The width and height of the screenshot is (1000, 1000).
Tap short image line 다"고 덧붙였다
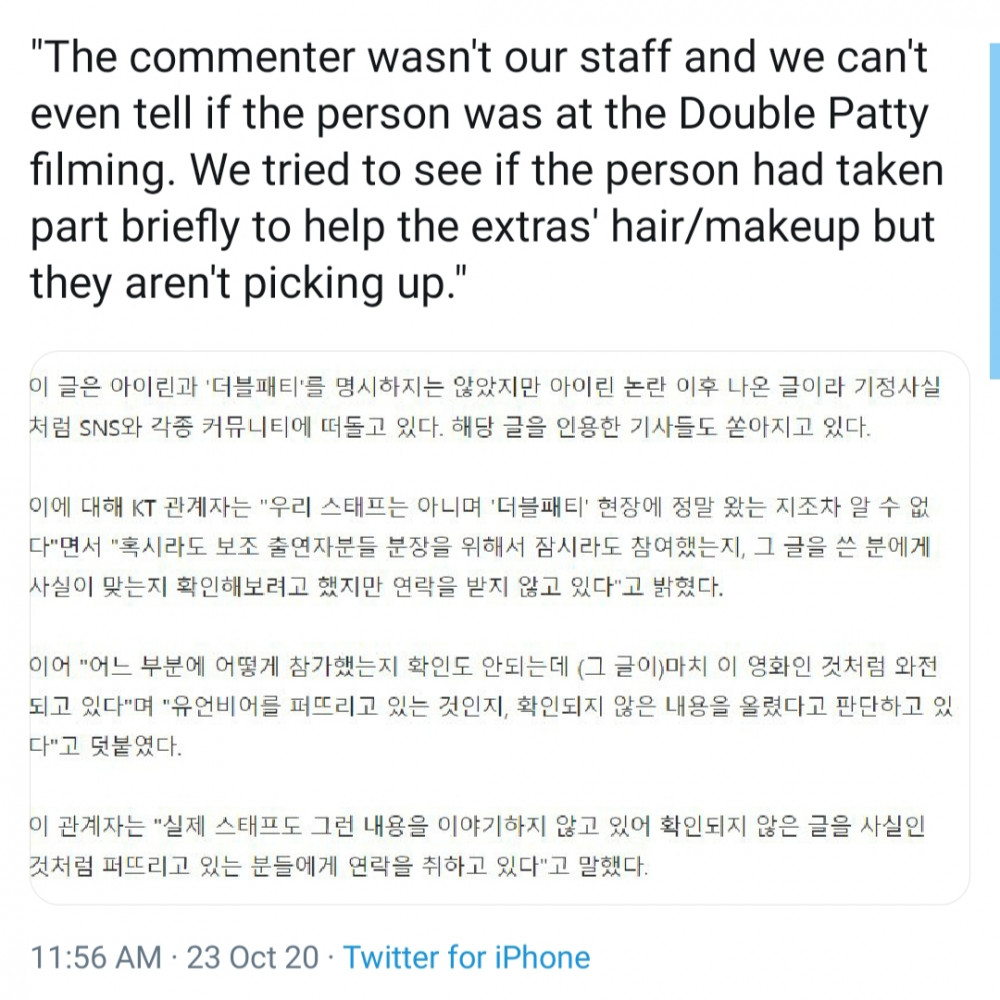click(x=106, y=746)
